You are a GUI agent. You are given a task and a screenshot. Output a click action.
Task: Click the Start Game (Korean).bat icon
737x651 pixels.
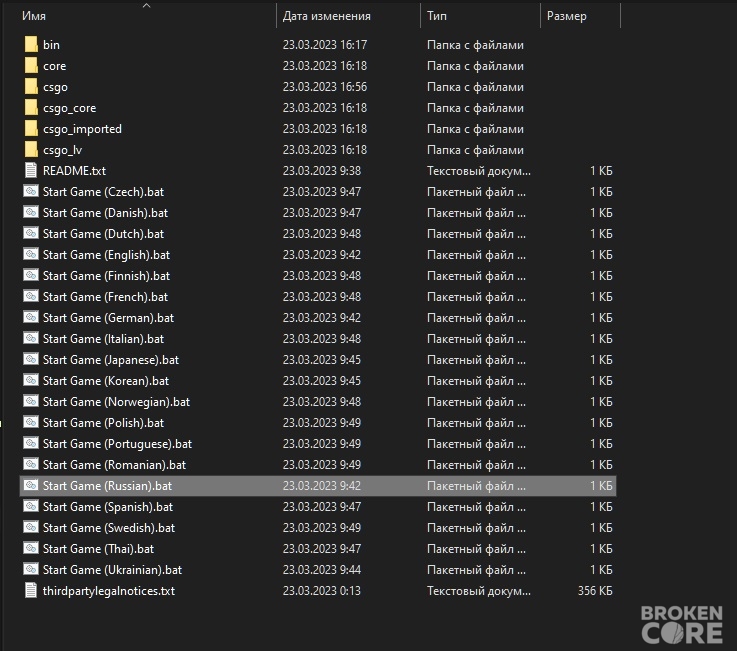(x=31, y=381)
